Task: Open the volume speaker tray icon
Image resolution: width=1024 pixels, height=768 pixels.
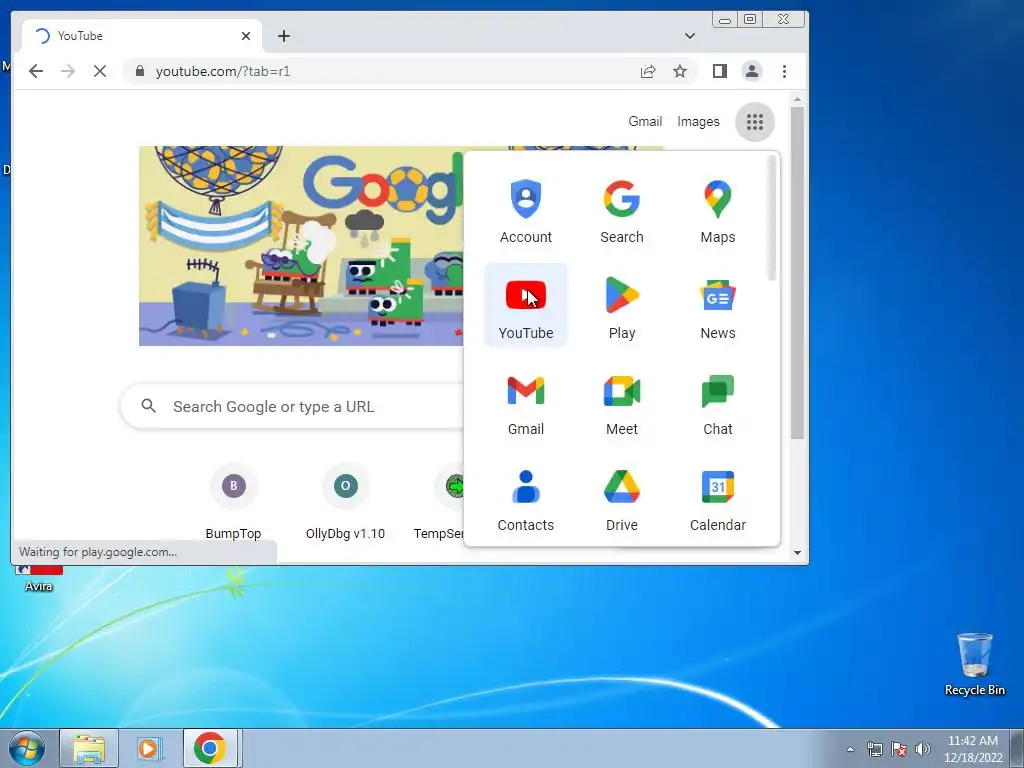Action: [923, 749]
